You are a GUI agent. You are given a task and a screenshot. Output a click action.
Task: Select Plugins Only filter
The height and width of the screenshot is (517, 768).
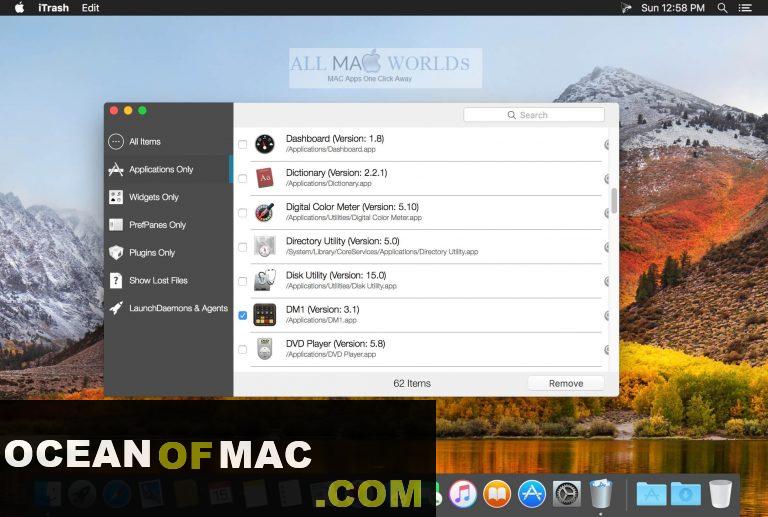click(168, 253)
